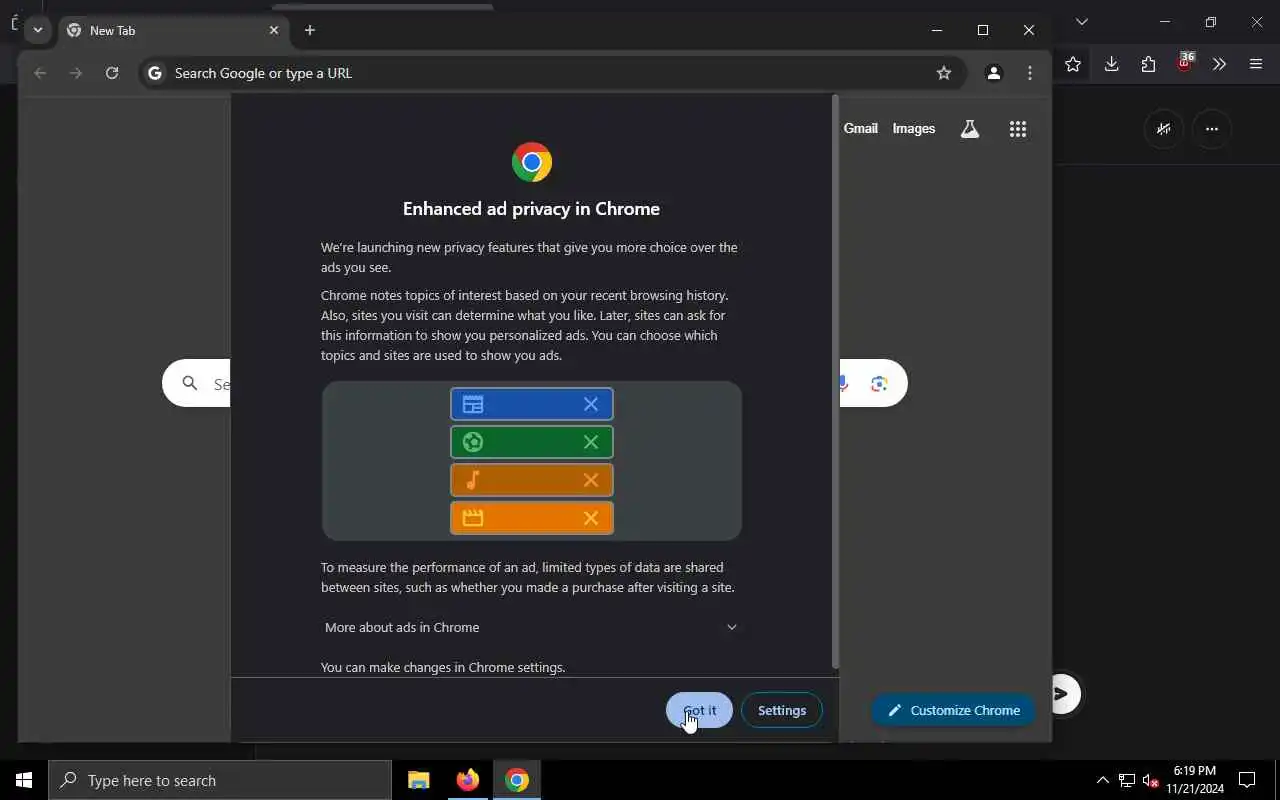1280x800 pixels.
Task: Click Windows Start button
Action: pyautogui.click(x=24, y=780)
